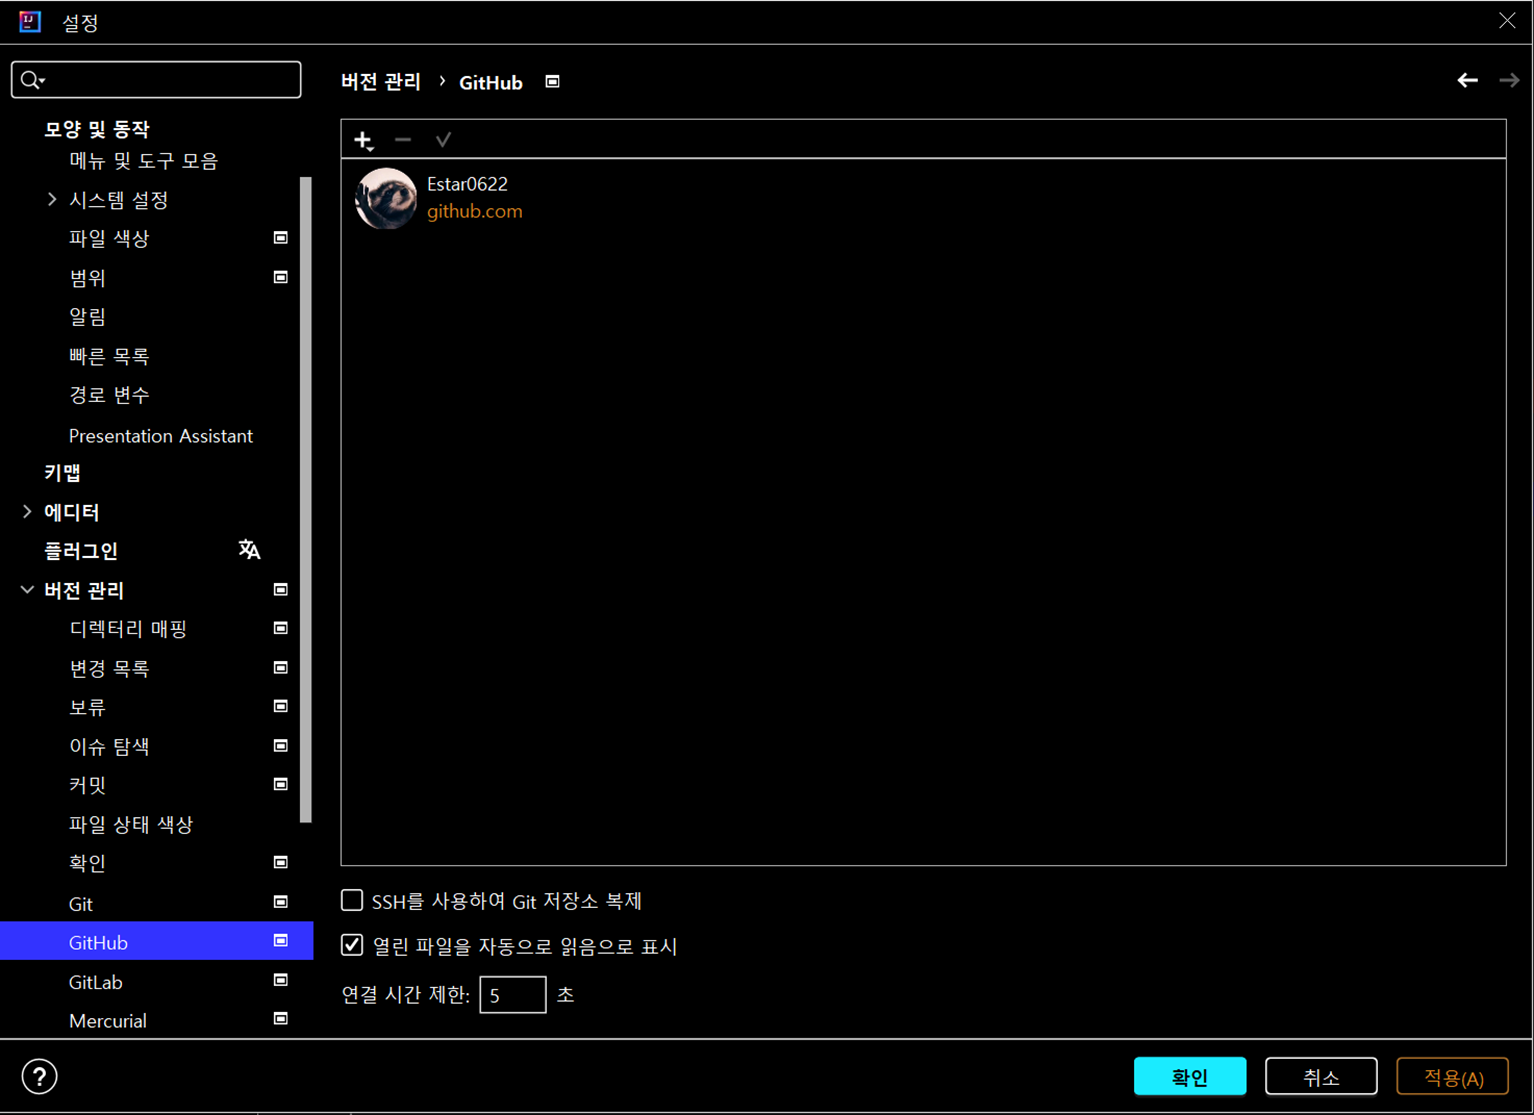Click project-level icon beside GitHub breadcrumb
This screenshot has height=1115, width=1534.
coord(552,82)
